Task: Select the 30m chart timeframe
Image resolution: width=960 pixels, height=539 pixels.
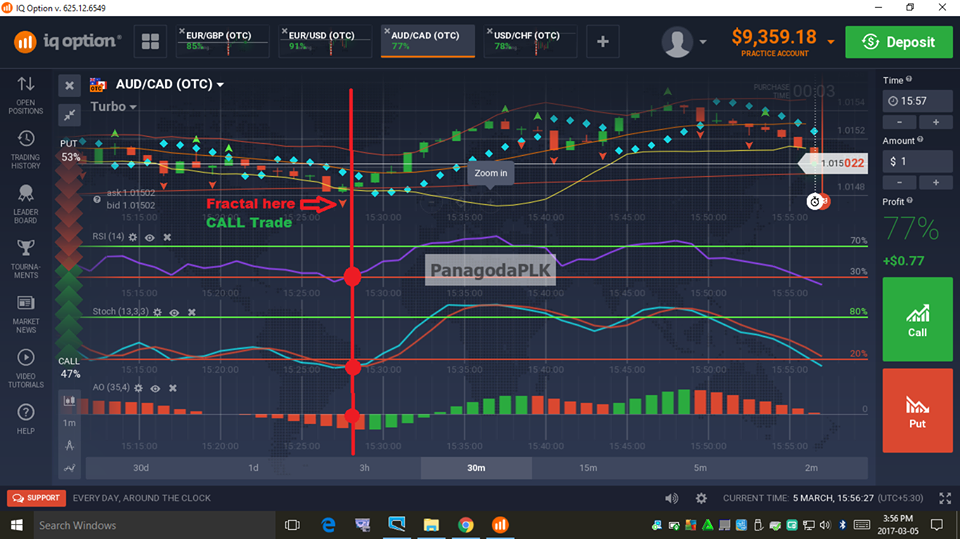Action: [x=476, y=468]
